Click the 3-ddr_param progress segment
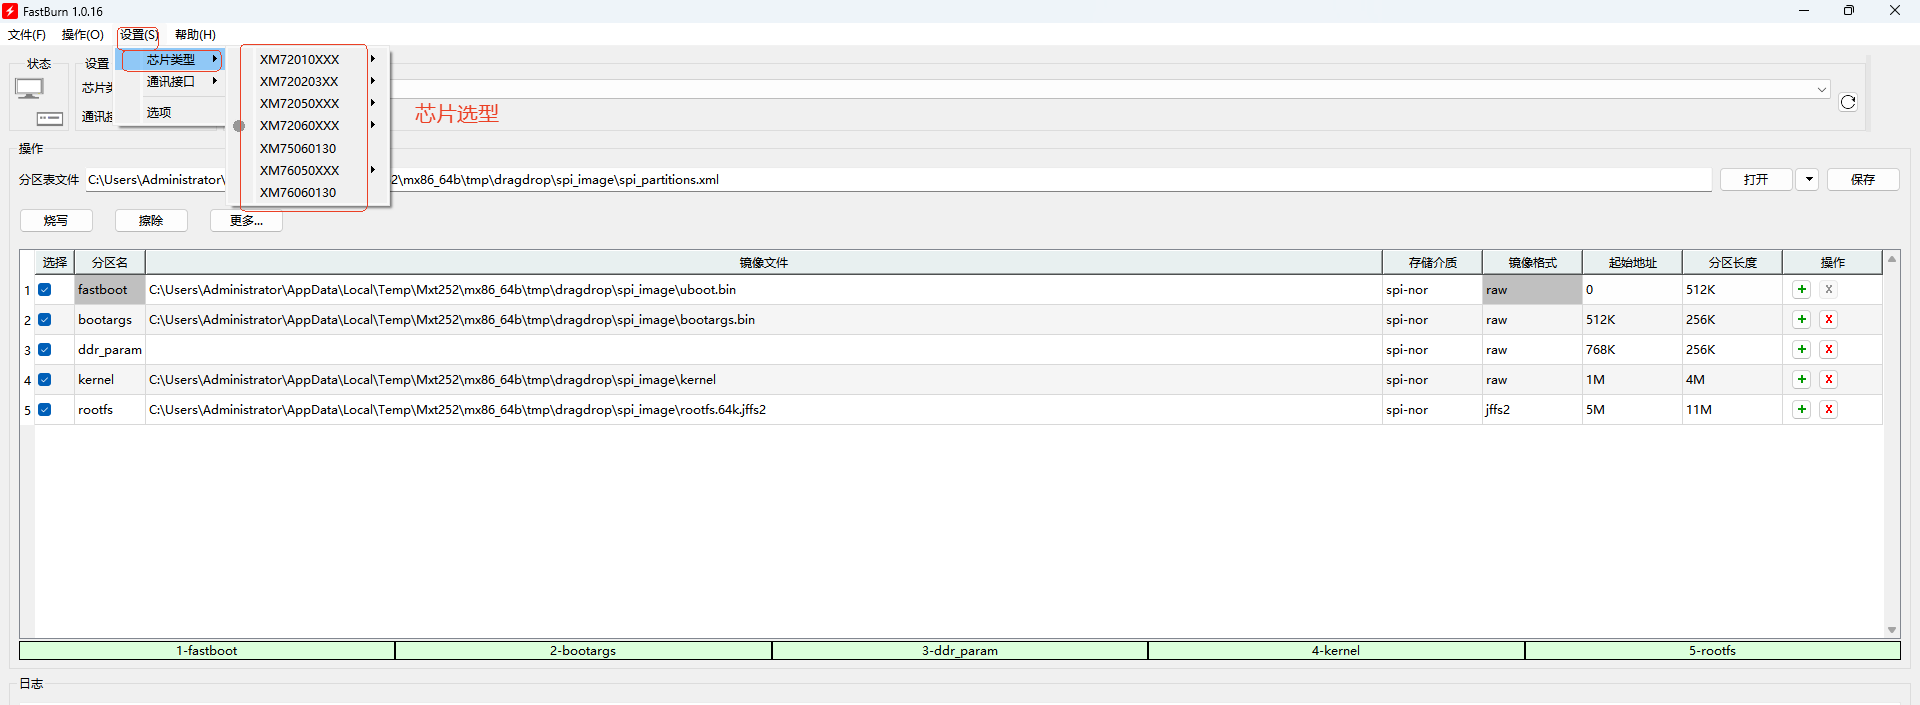1920x705 pixels. [x=960, y=651]
